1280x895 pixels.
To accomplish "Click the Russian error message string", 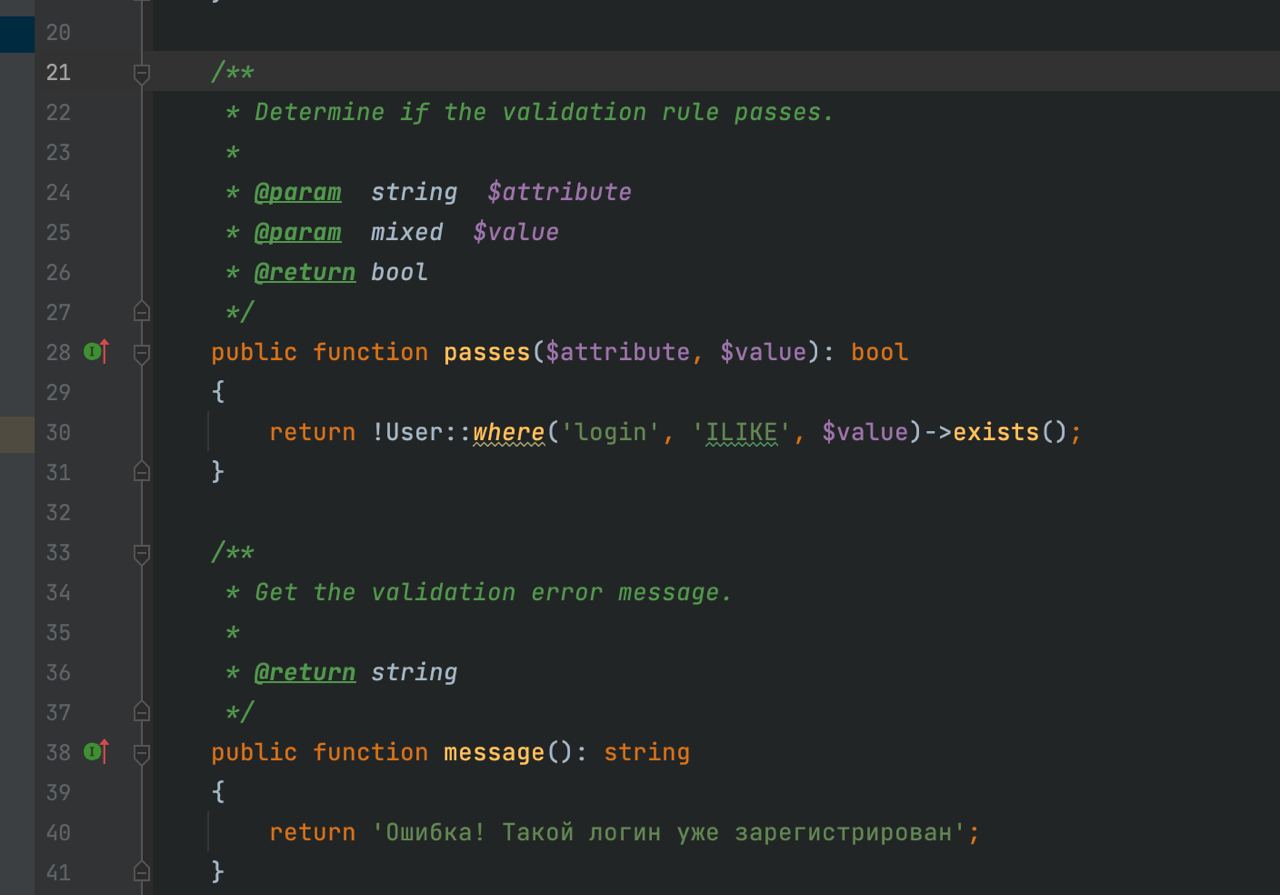I will pos(669,832).
